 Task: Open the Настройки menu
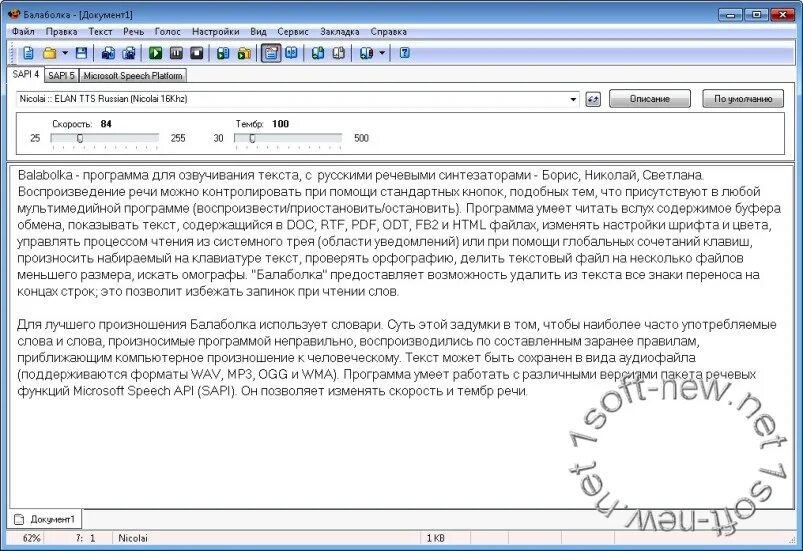point(216,32)
